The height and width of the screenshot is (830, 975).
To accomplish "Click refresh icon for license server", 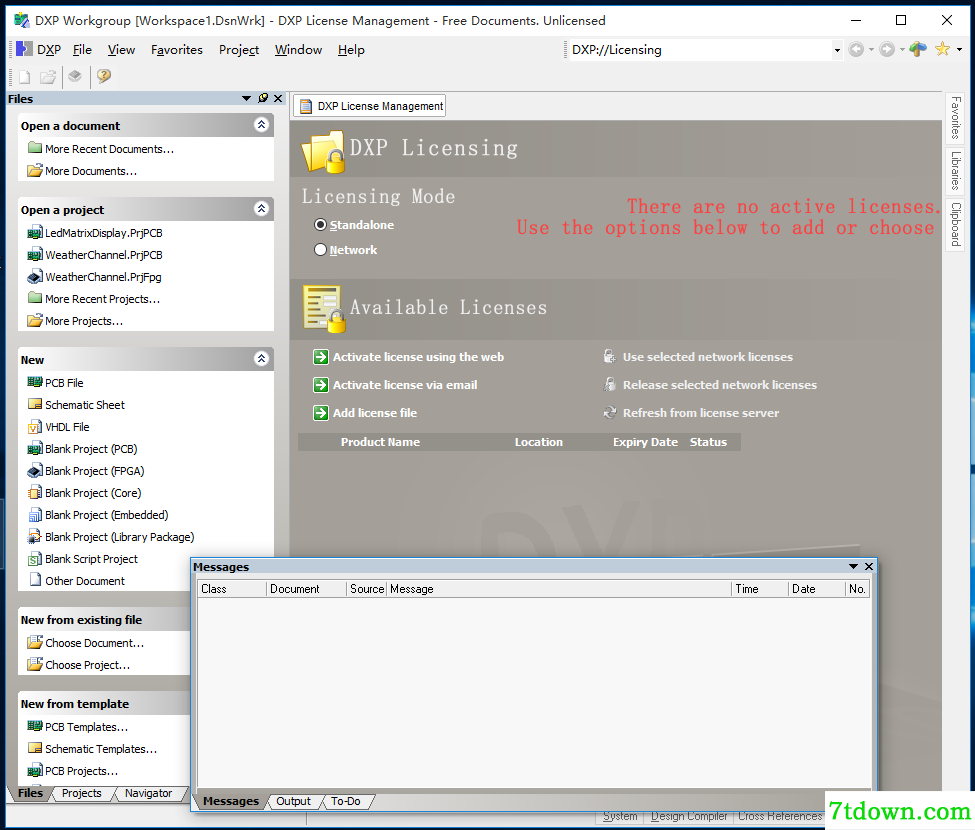I will click(x=610, y=413).
